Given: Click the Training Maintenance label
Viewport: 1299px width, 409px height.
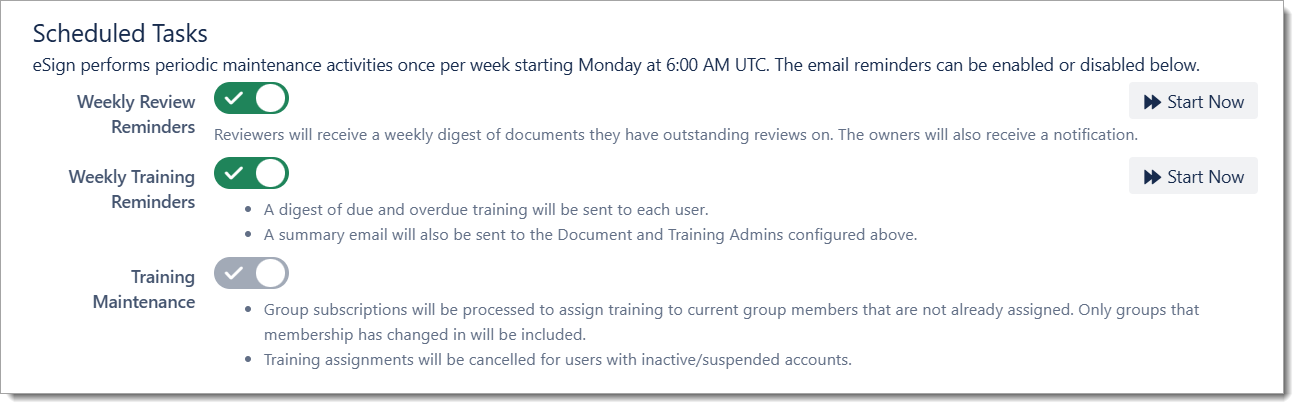Looking at the screenshot, I should click(144, 289).
